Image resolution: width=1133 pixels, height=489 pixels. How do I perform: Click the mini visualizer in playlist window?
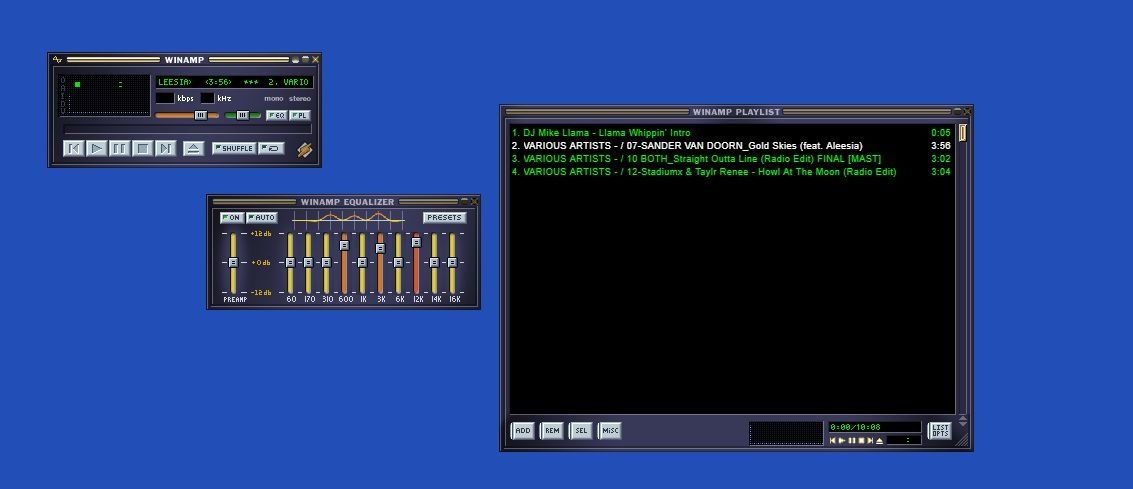tap(786, 433)
